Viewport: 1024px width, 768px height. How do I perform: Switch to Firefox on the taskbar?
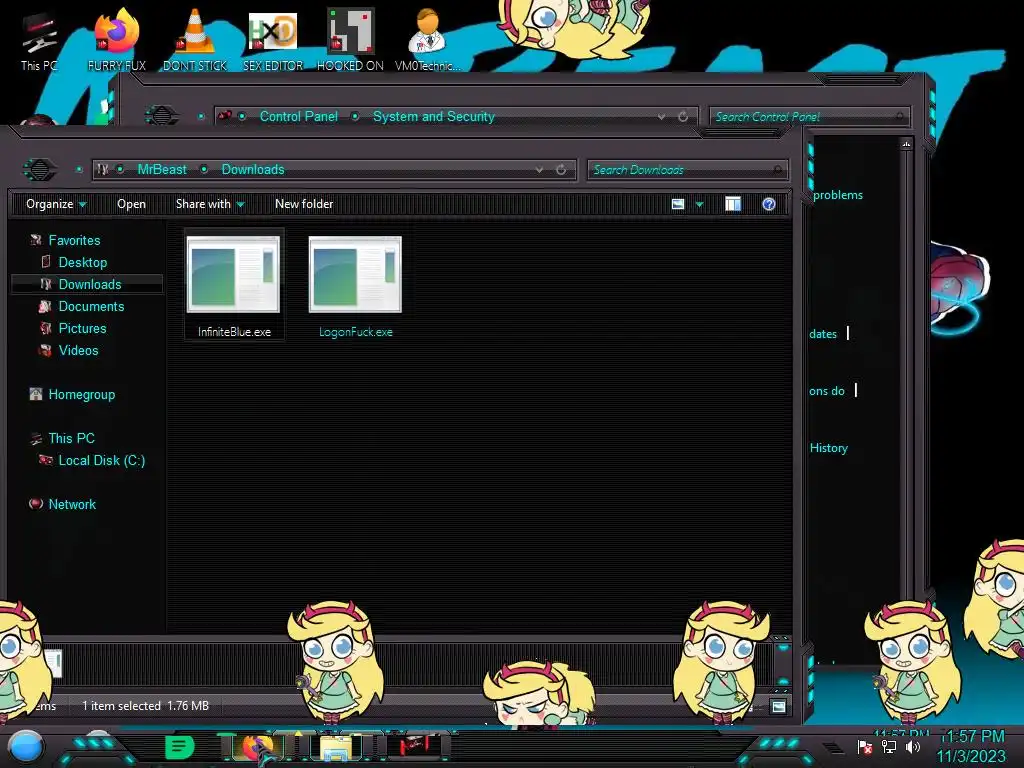click(x=258, y=746)
